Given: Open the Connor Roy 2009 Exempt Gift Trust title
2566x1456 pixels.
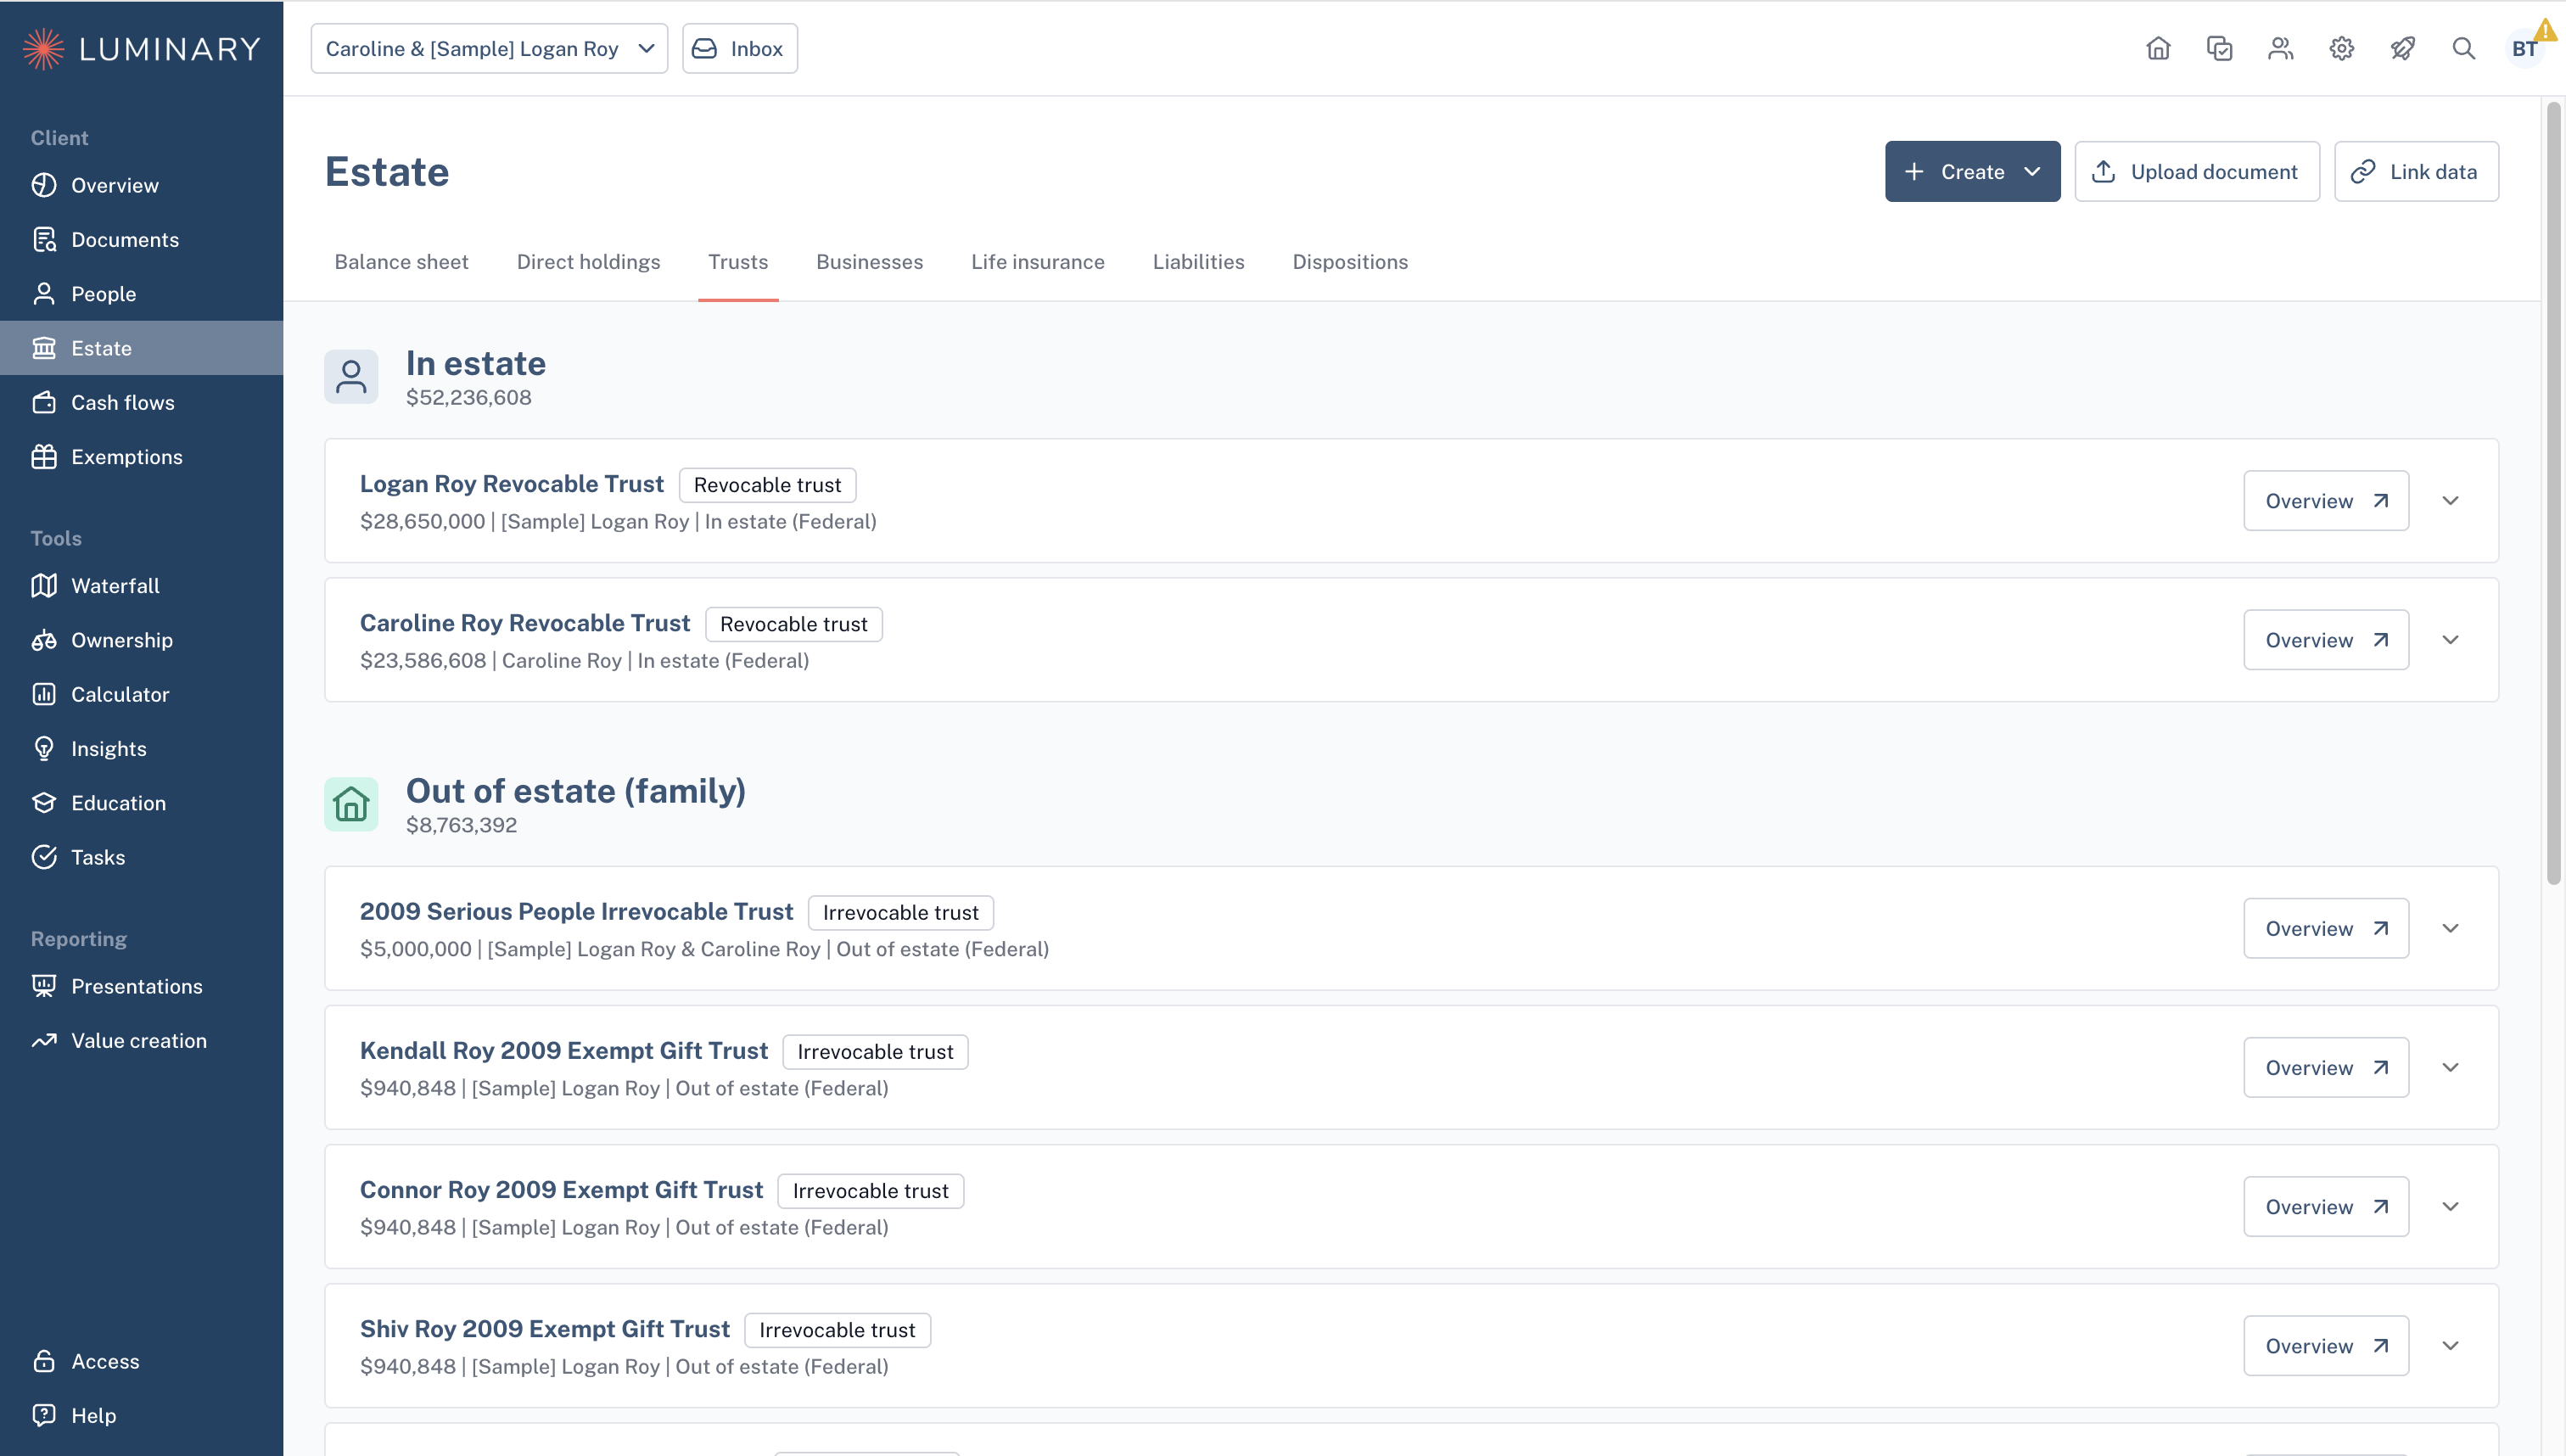Looking at the screenshot, I should (561, 1189).
